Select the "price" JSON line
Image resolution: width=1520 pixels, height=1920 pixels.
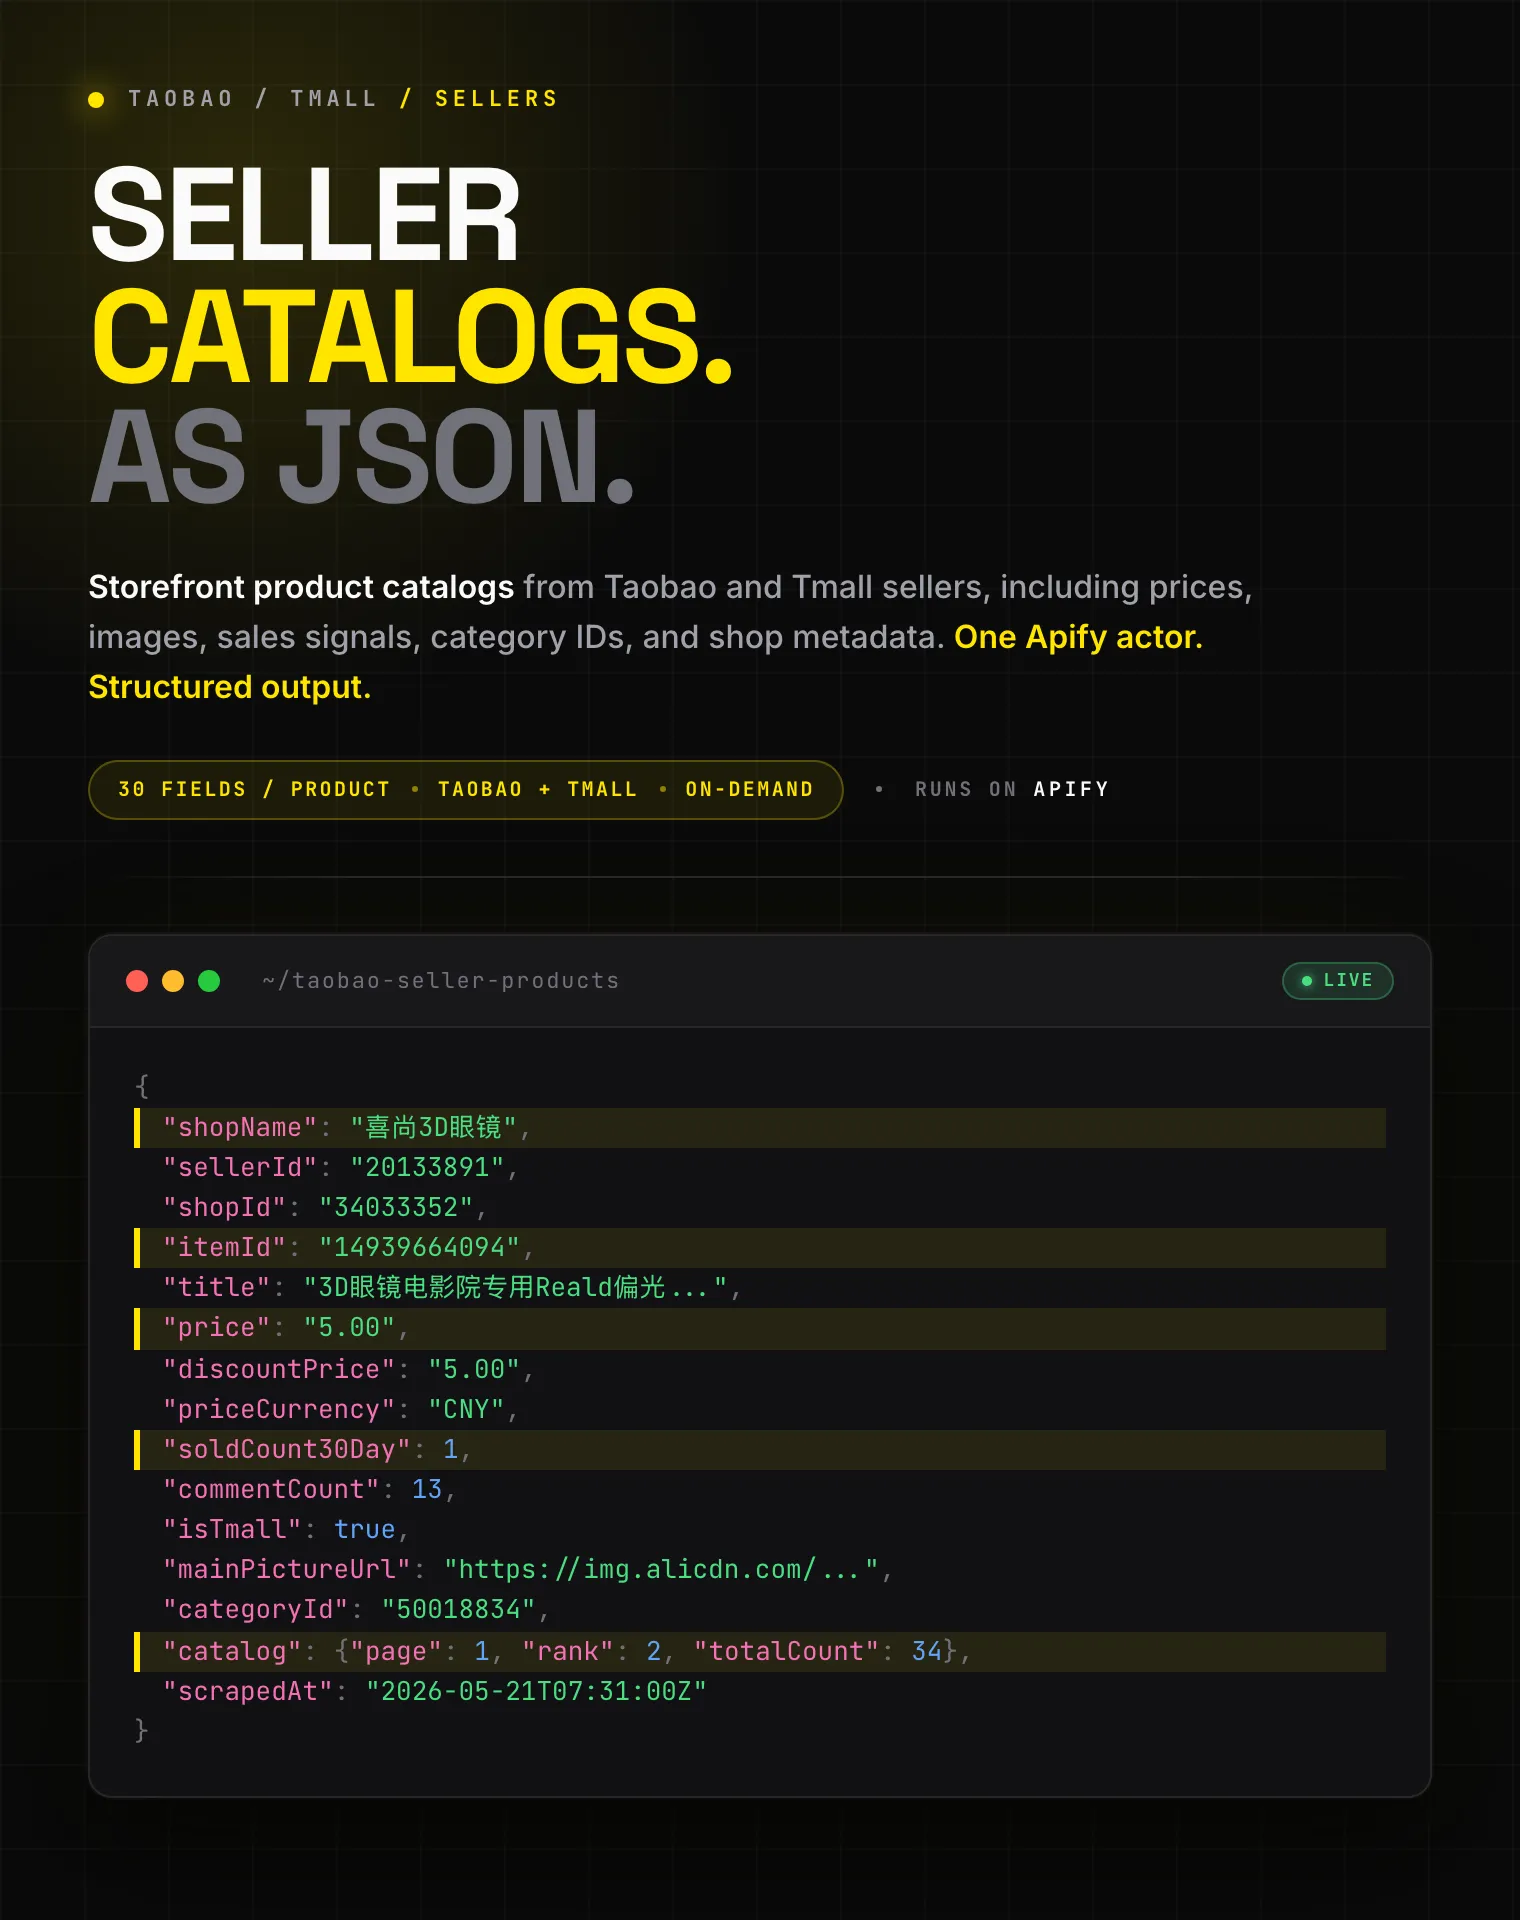(760, 1329)
